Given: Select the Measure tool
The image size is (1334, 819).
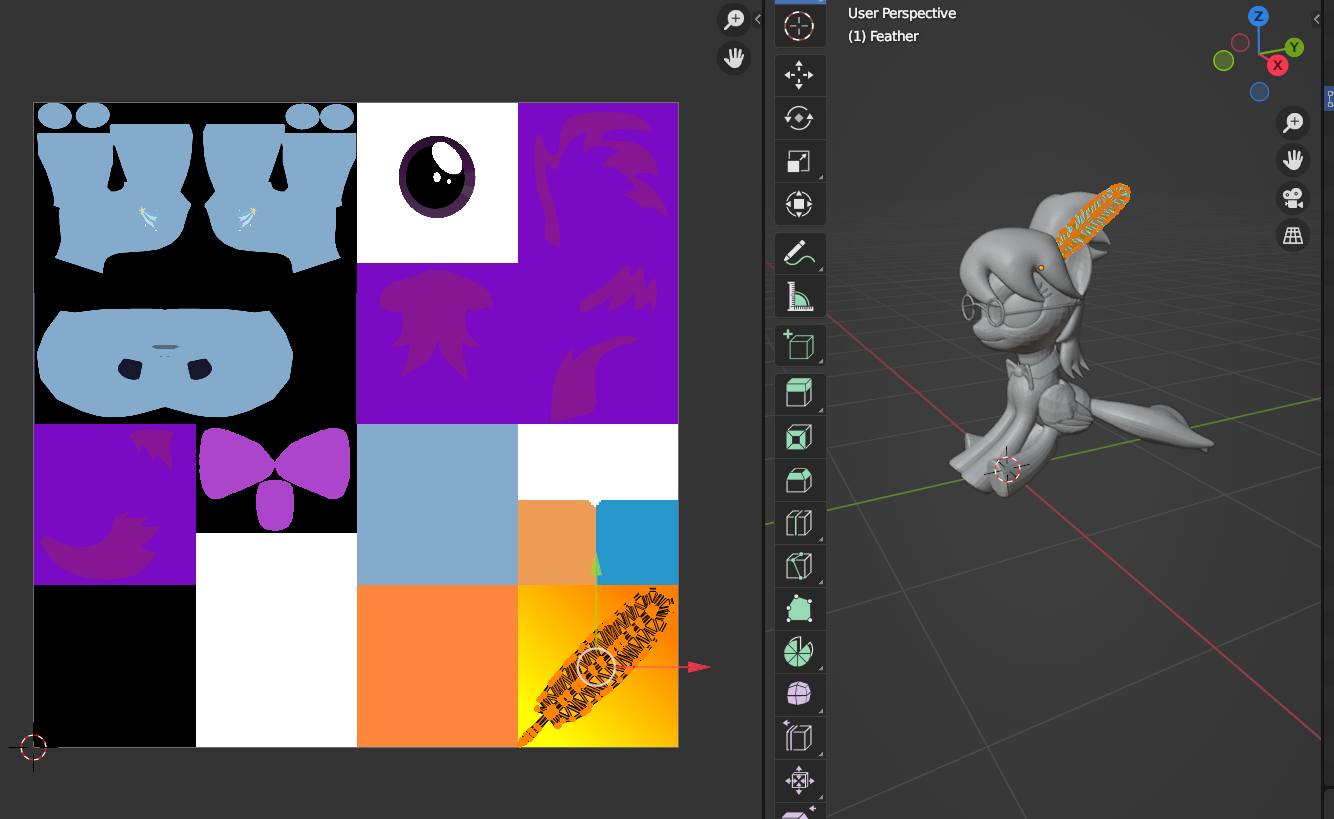Looking at the screenshot, I should point(799,297).
